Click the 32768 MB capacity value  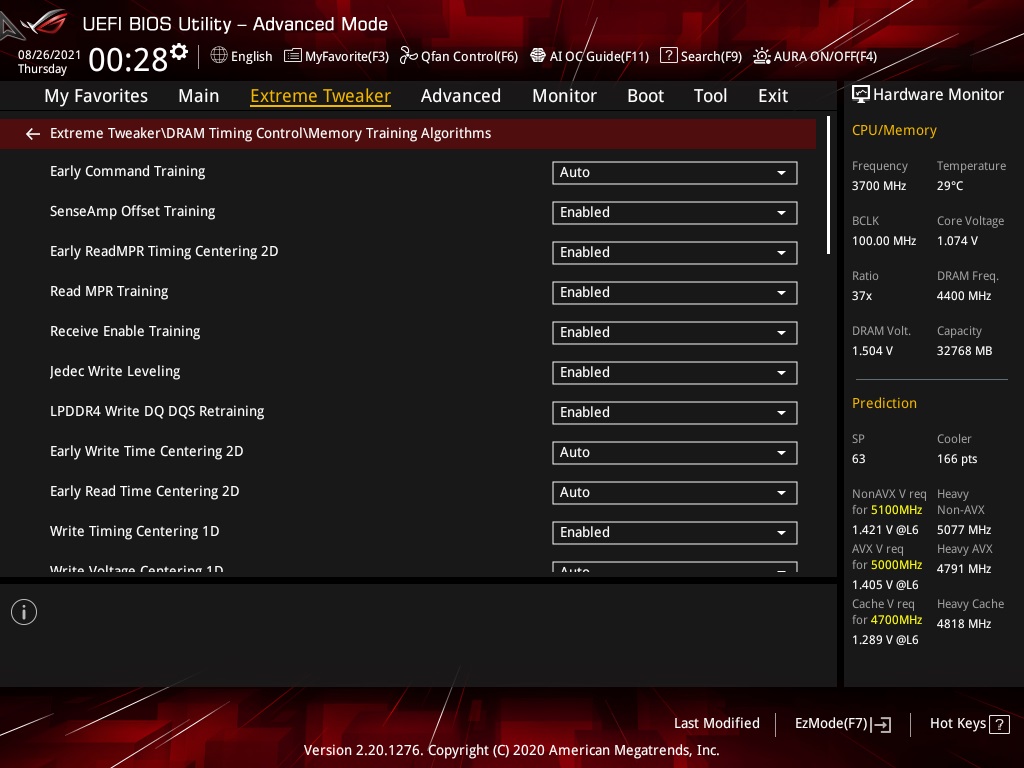965,351
